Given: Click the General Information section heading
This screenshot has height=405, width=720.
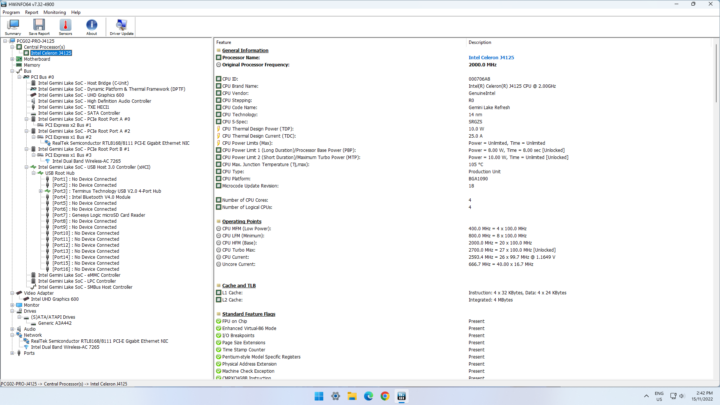Looking at the screenshot, I should click(x=245, y=51).
